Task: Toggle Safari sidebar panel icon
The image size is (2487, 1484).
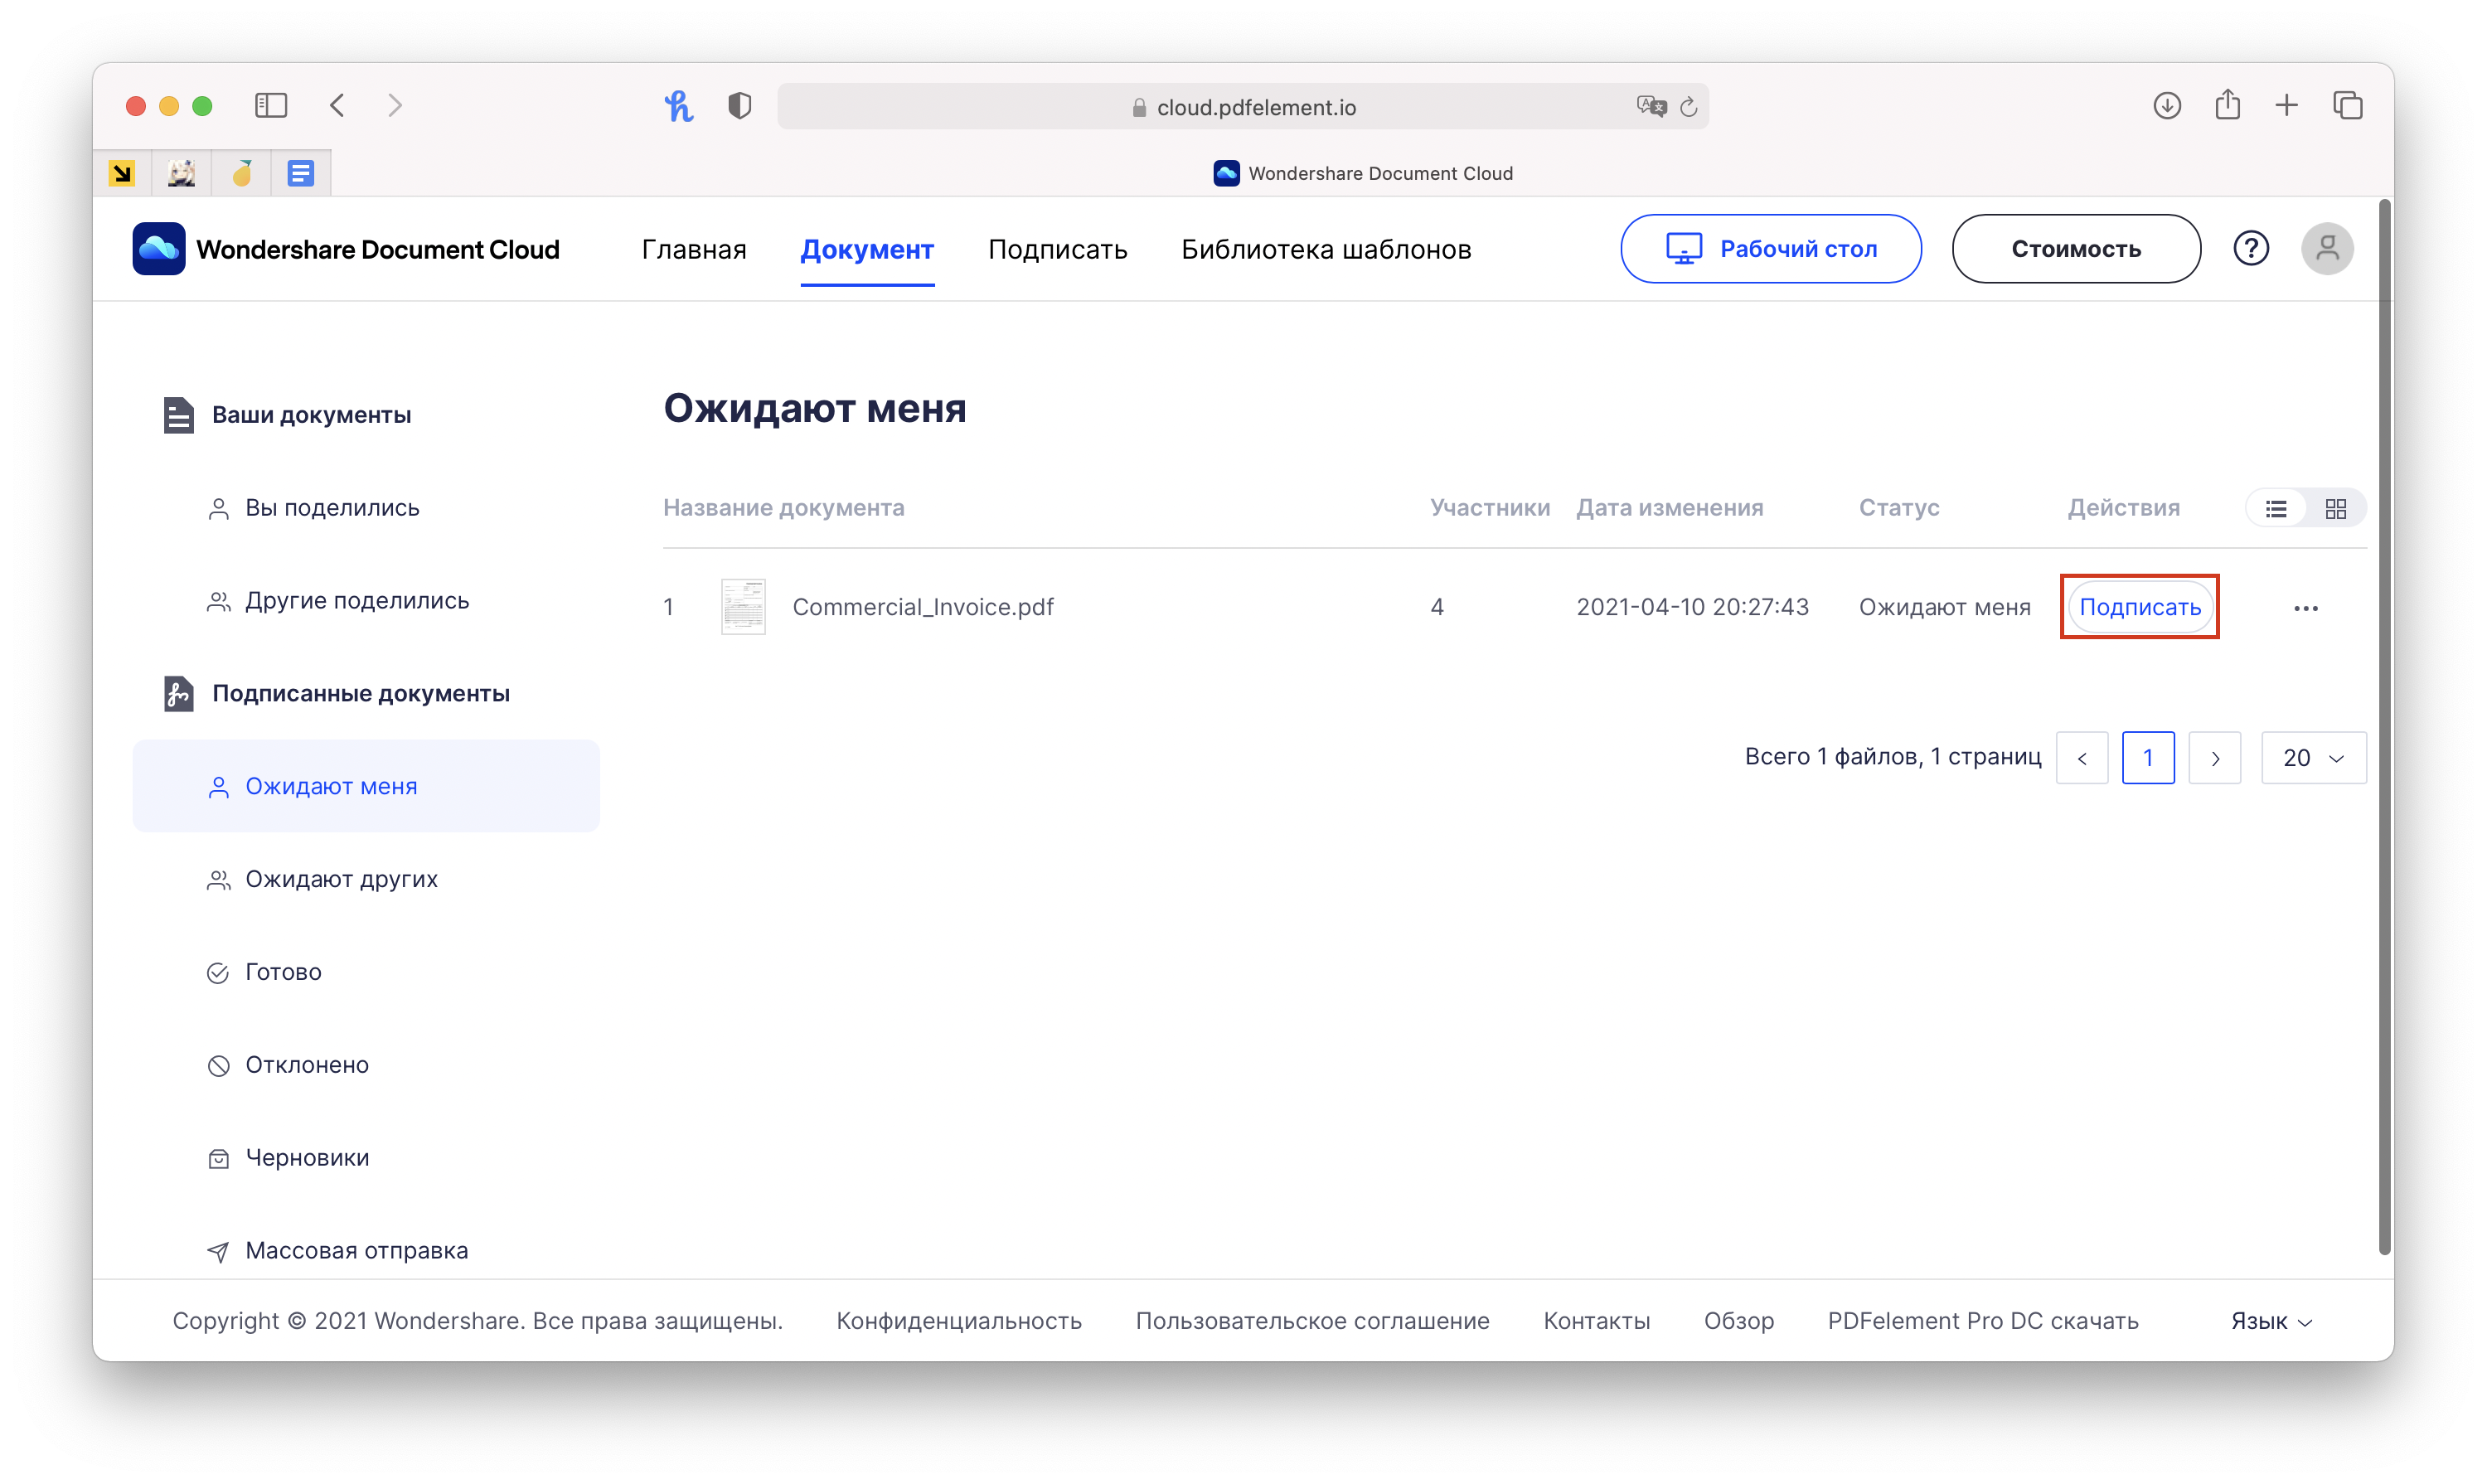Action: point(271,106)
